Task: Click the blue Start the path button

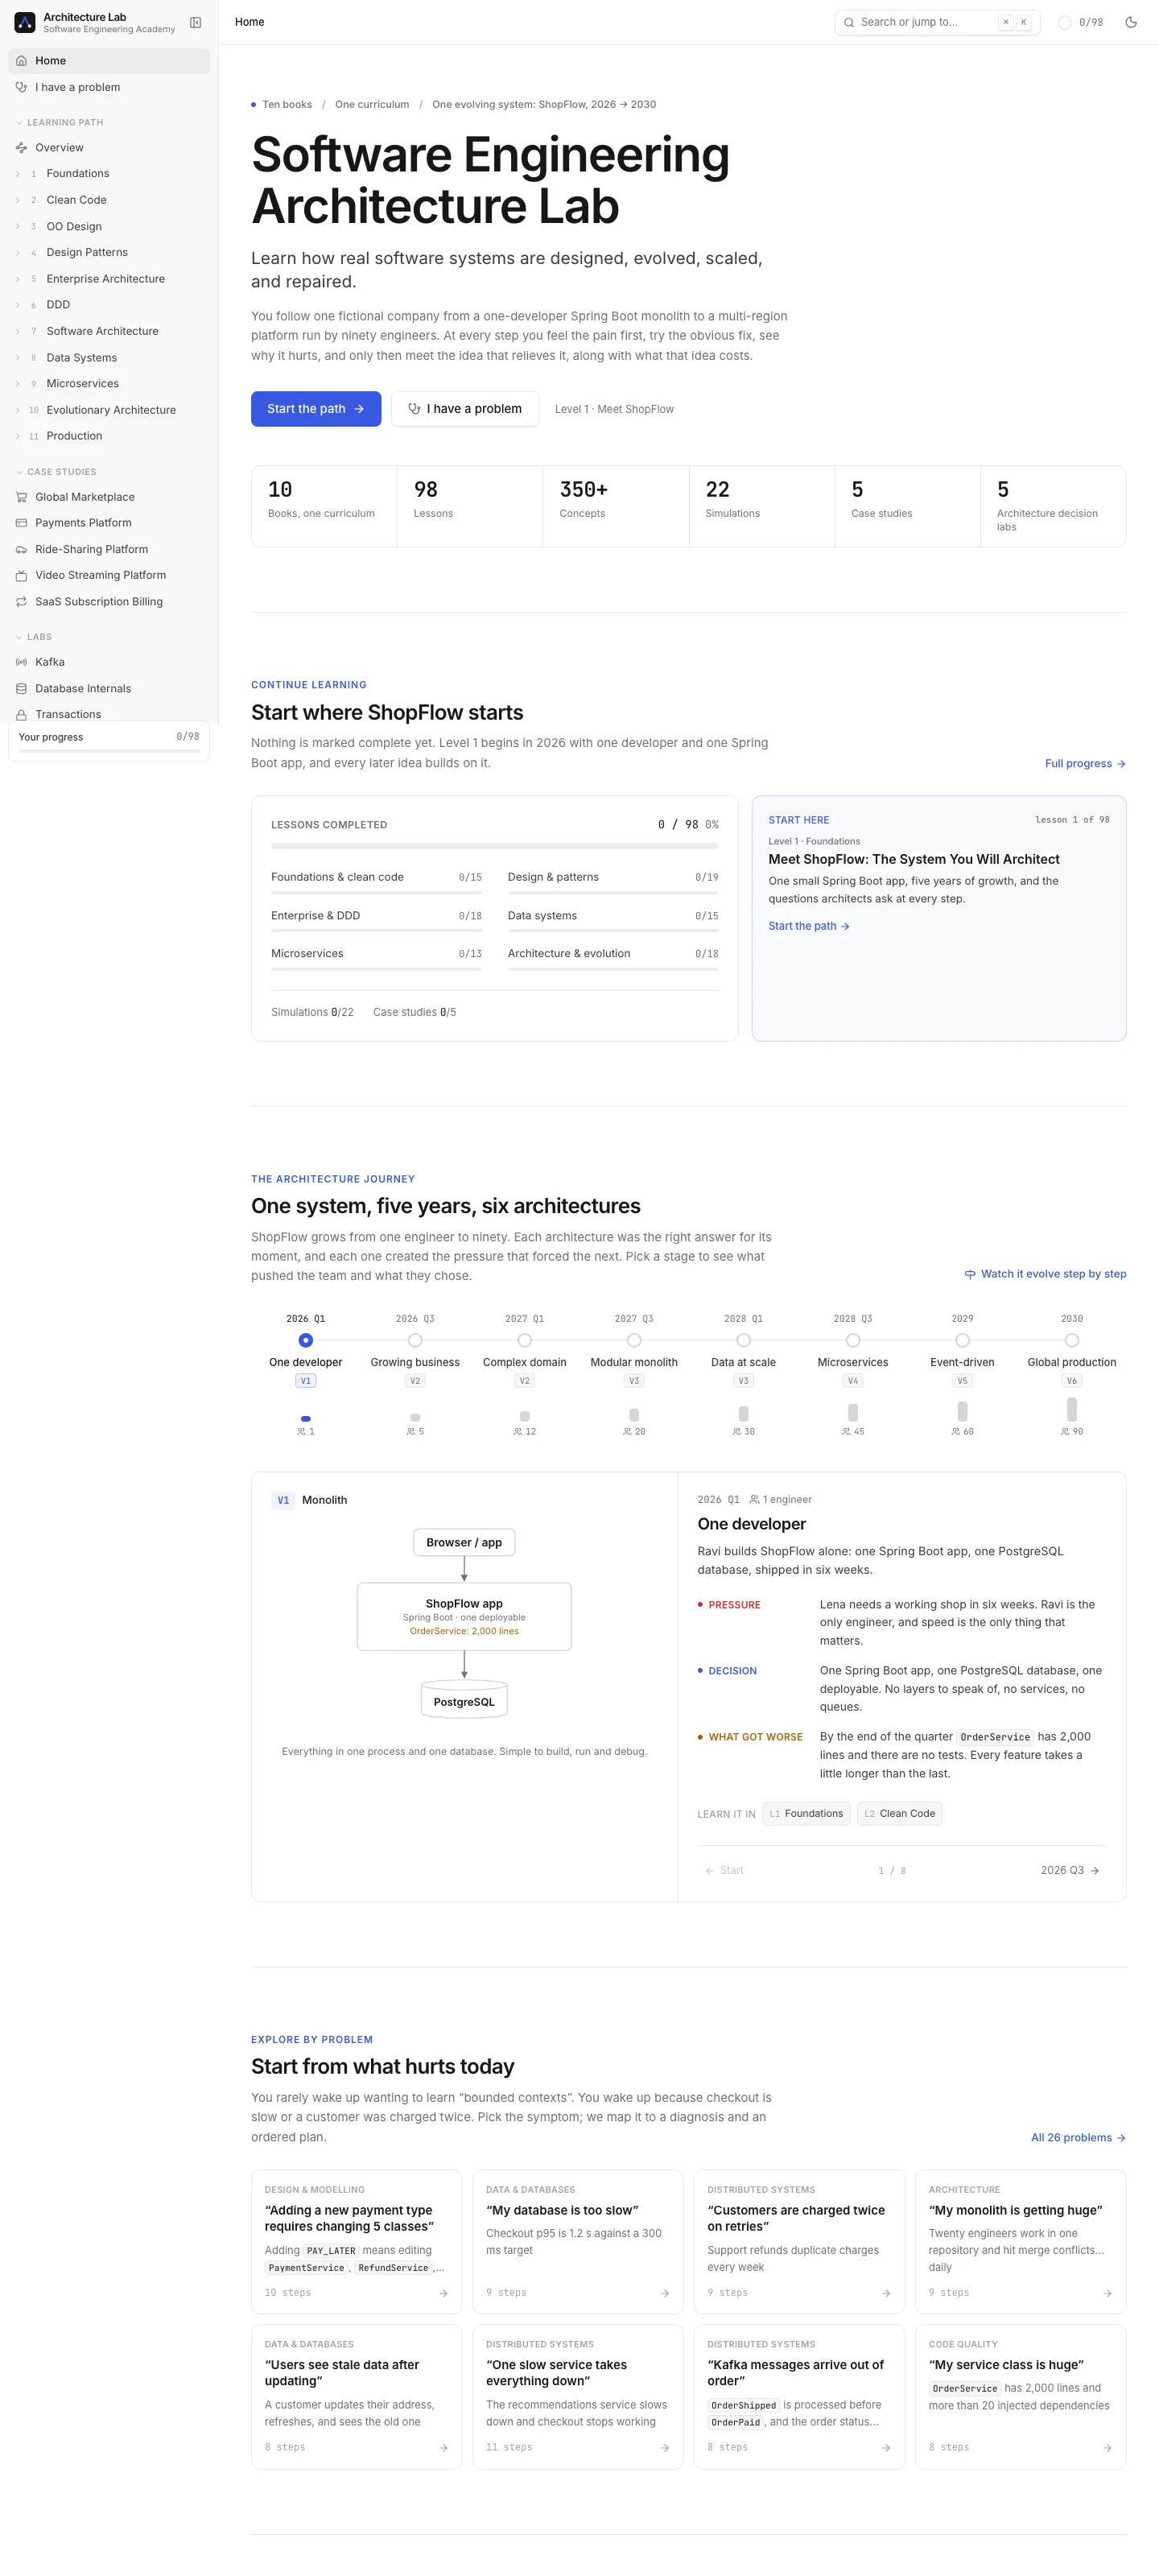Action: click(316, 409)
